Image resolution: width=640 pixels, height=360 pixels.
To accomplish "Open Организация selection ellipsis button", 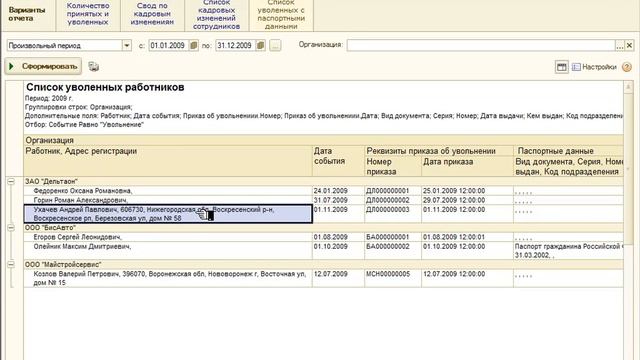I will click(620, 45).
